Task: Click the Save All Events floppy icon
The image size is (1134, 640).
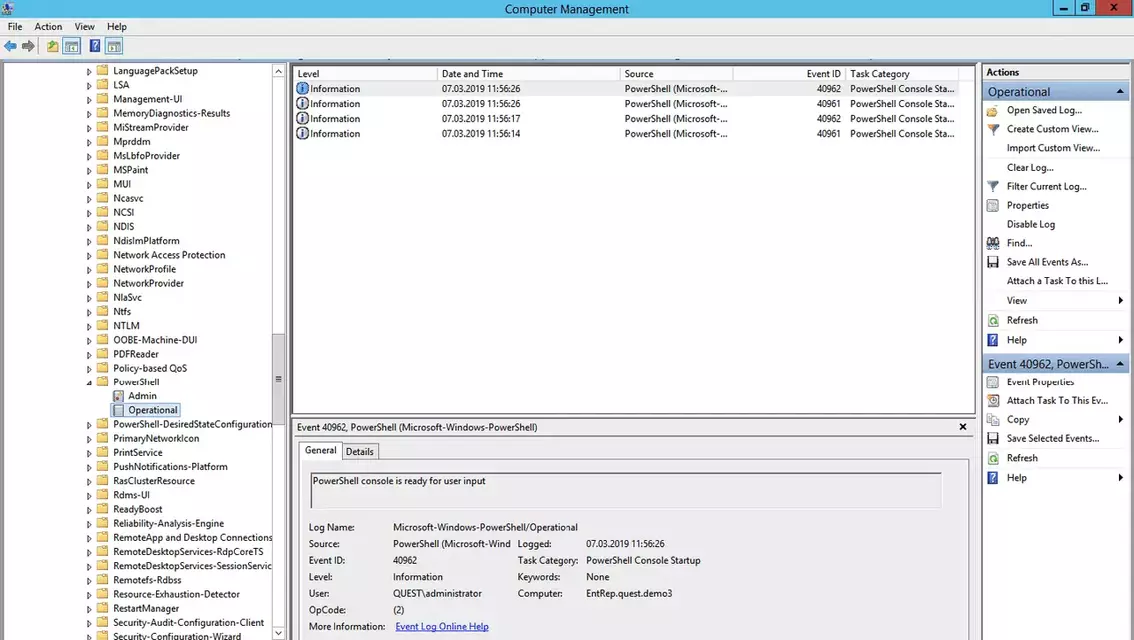Action: [993, 262]
